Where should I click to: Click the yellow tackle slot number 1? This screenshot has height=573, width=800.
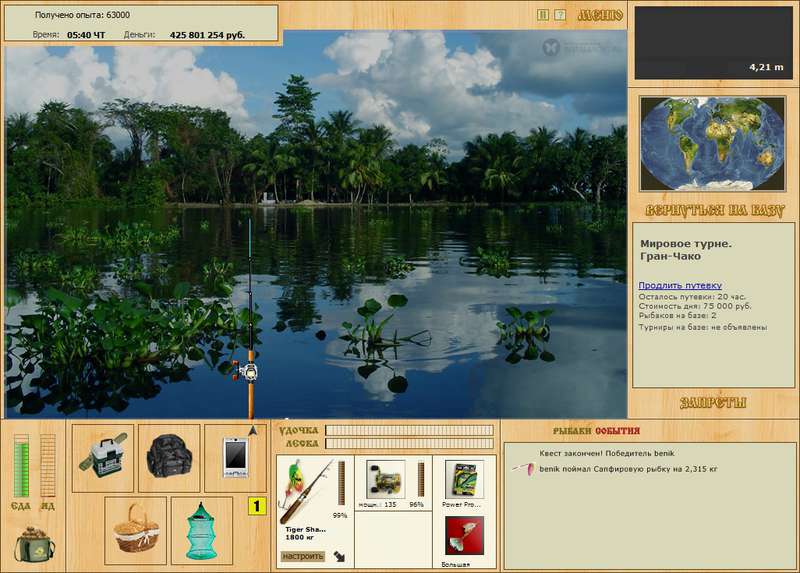click(x=257, y=506)
